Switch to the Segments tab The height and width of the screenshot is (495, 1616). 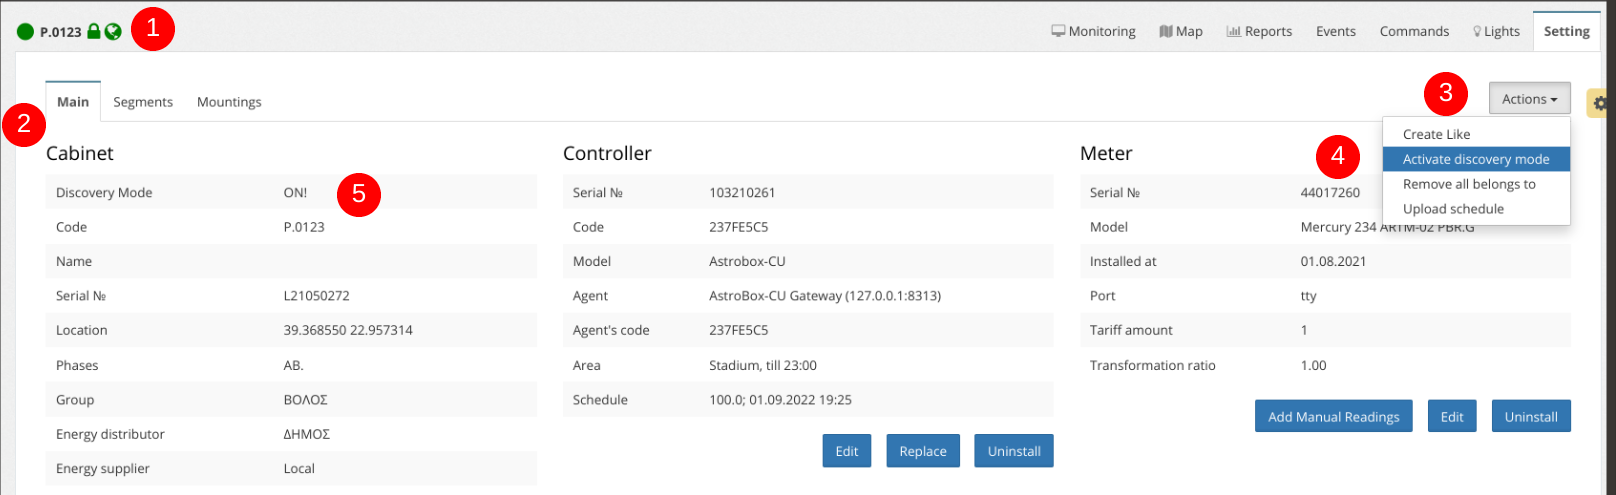[143, 102]
